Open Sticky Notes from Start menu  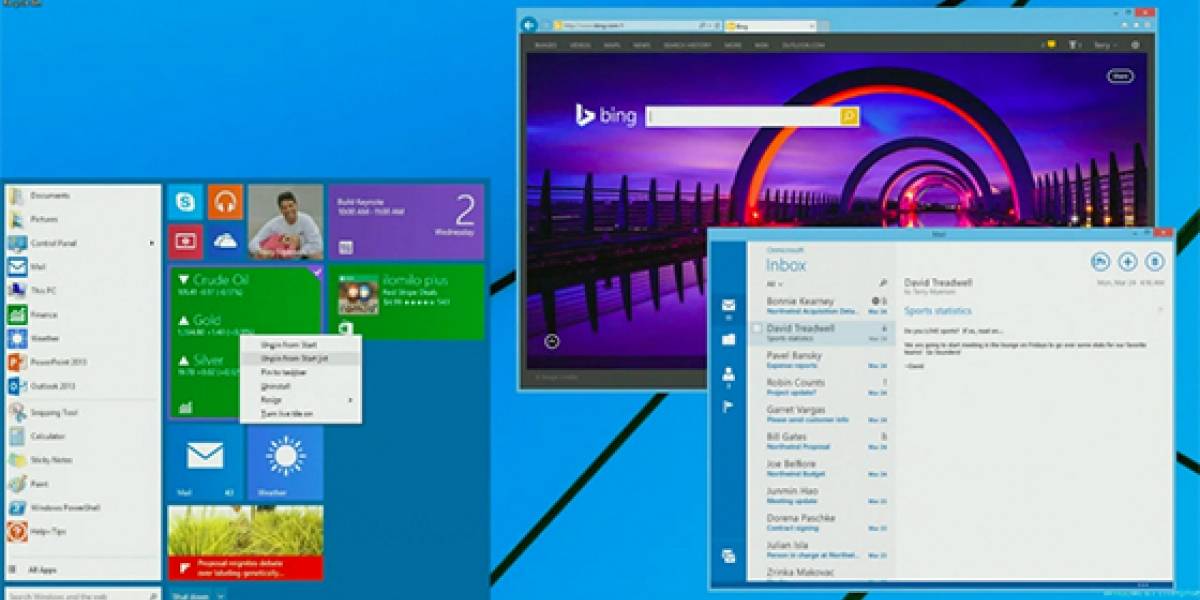(x=82, y=460)
